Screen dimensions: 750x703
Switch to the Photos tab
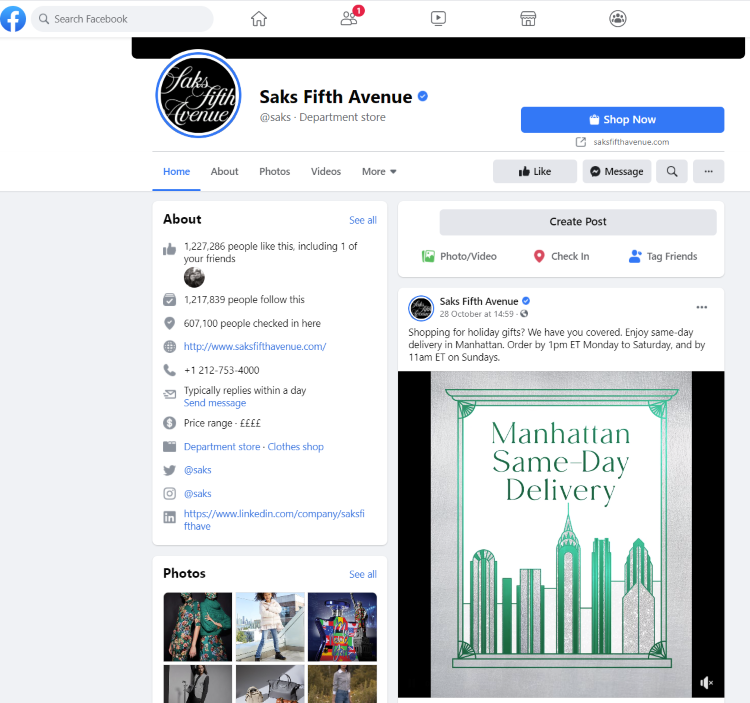click(274, 171)
